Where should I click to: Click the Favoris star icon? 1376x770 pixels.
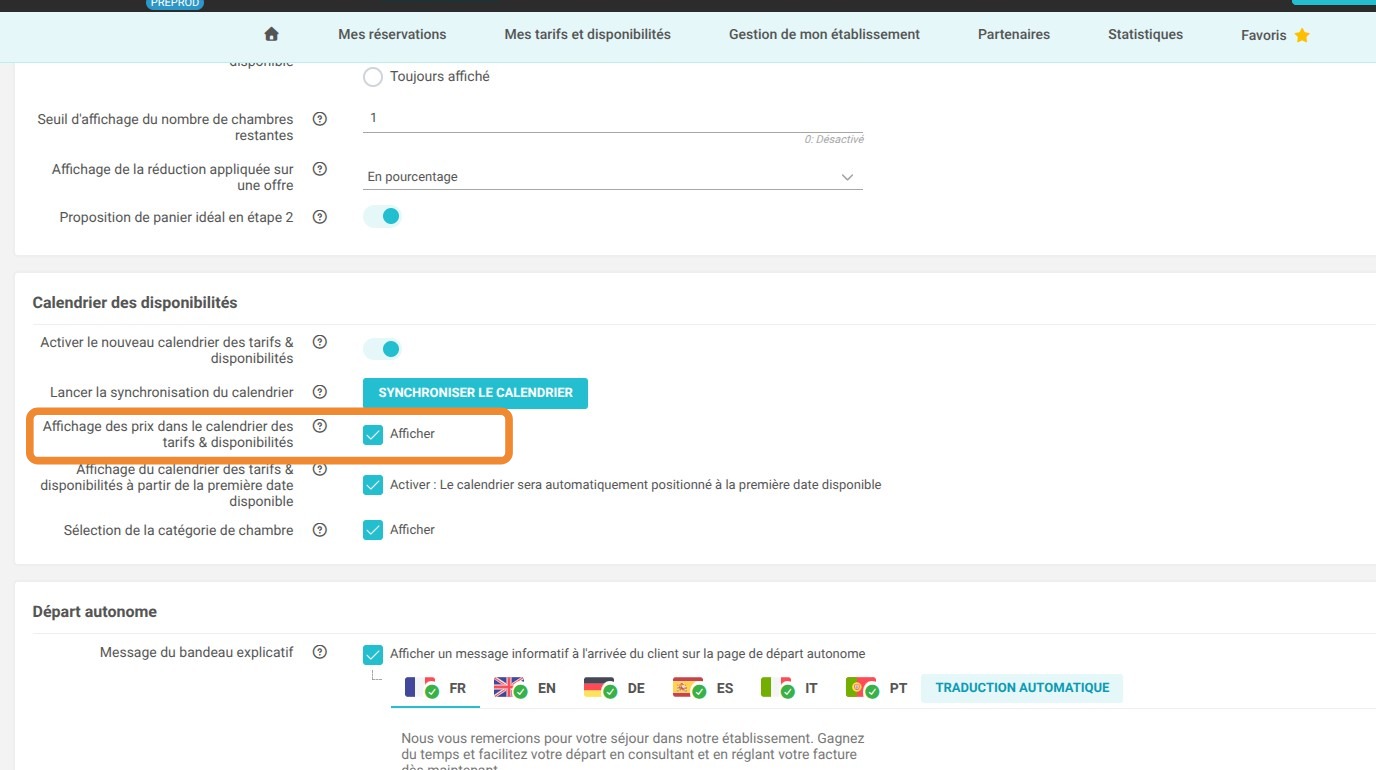point(1302,35)
